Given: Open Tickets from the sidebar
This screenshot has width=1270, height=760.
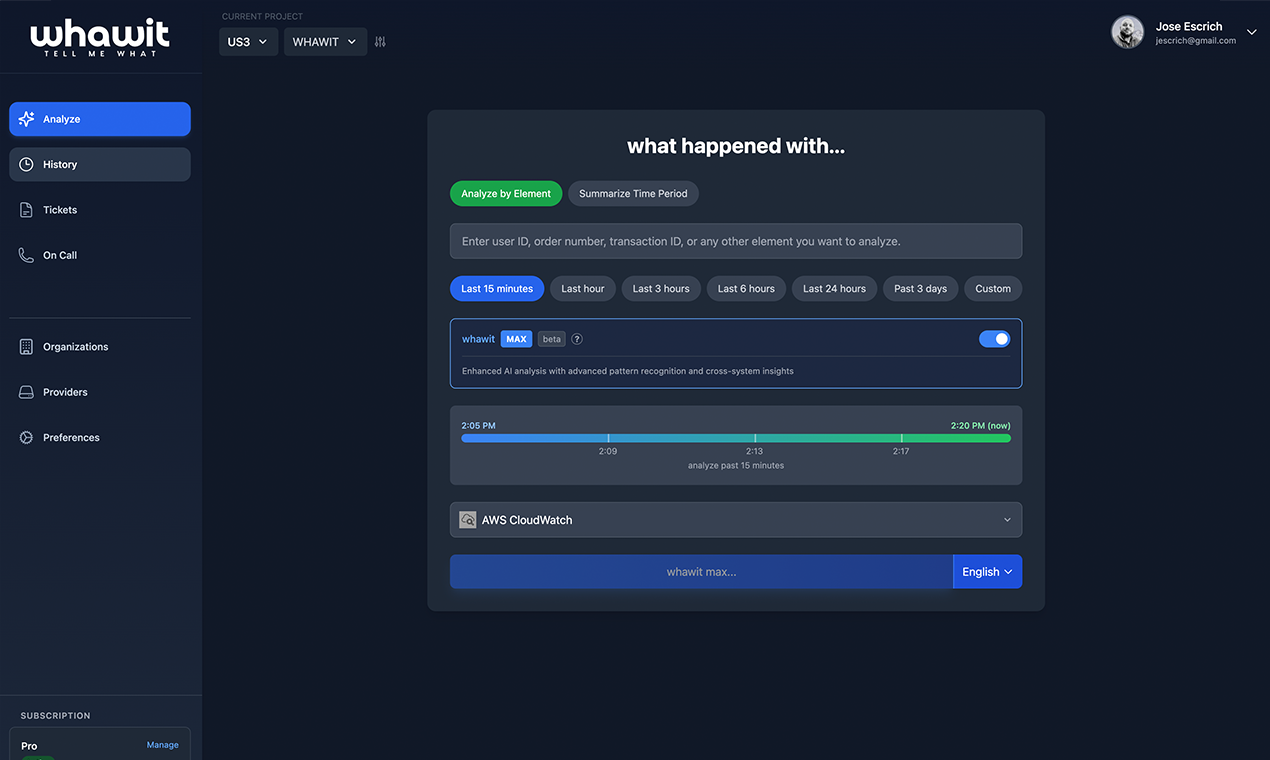Looking at the screenshot, I should pyautogui.click(x=100, y=210).
